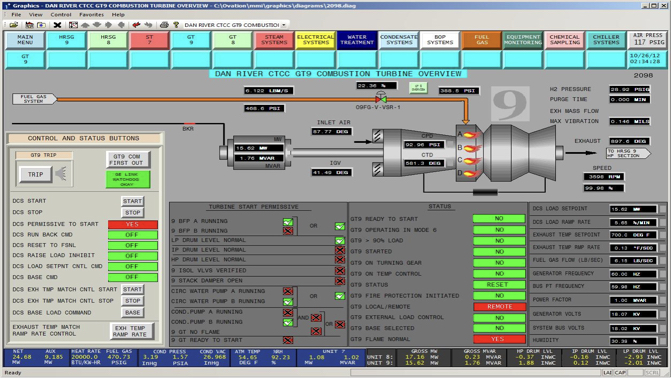Screen dimensions: 671x378
Task: Print the diagram using the printer icon
Action: pyautogui.click(x=164, y=25)
